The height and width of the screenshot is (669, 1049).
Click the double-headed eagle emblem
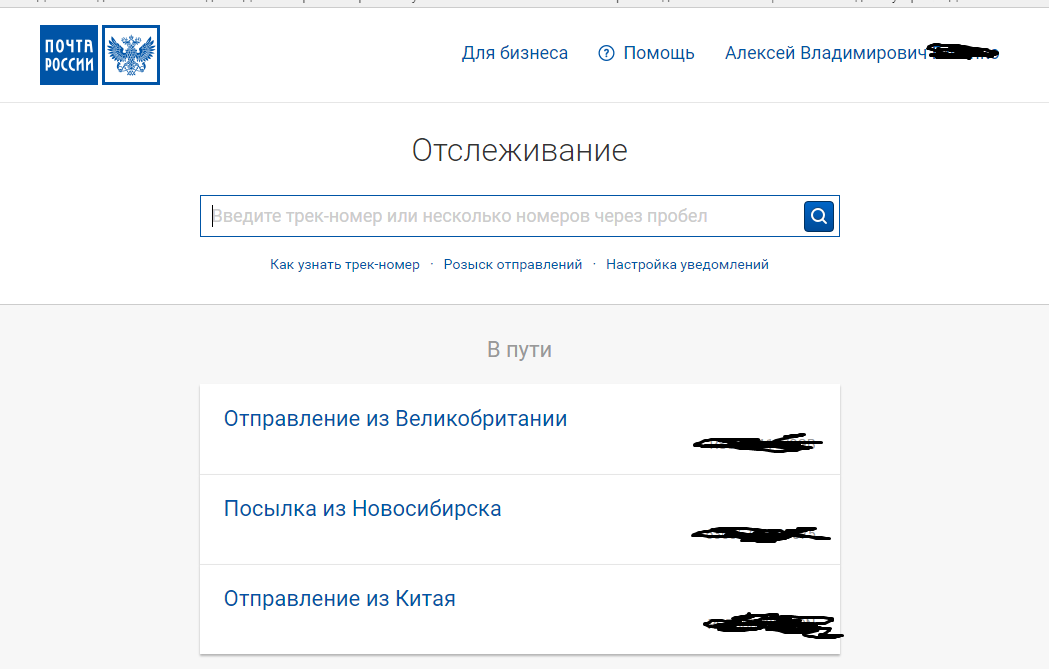pos(131,55)
